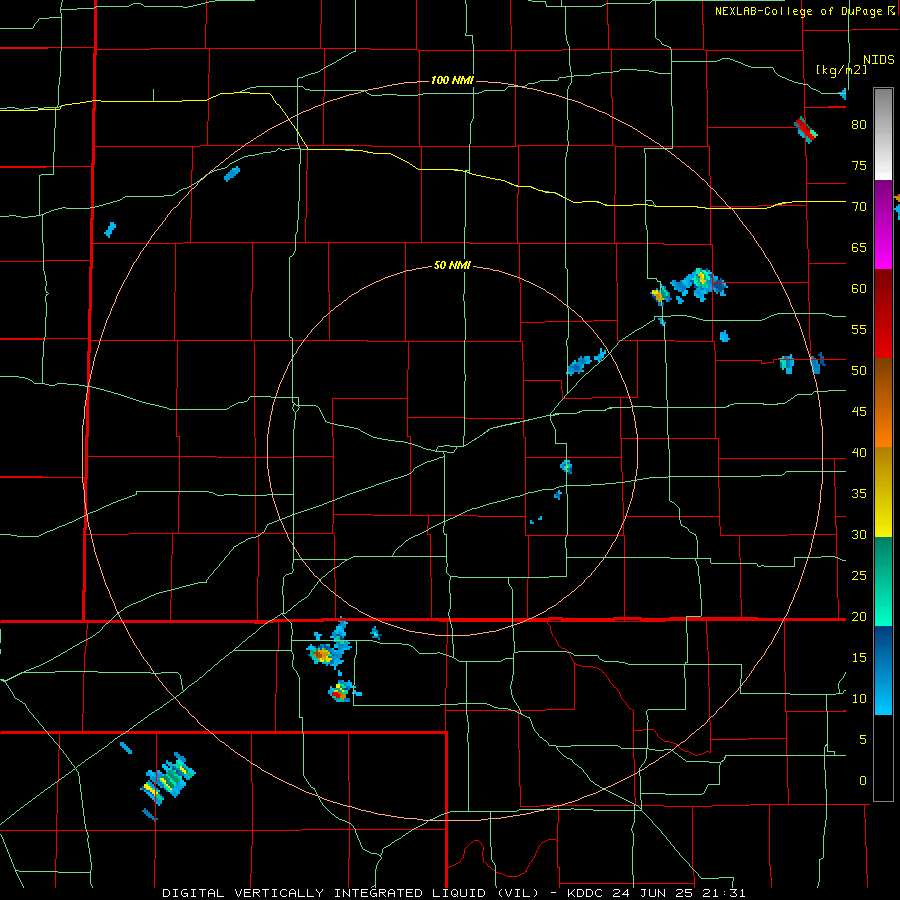Select the brown segment of the color bar
Screen dimensions: 900x900
883,380
